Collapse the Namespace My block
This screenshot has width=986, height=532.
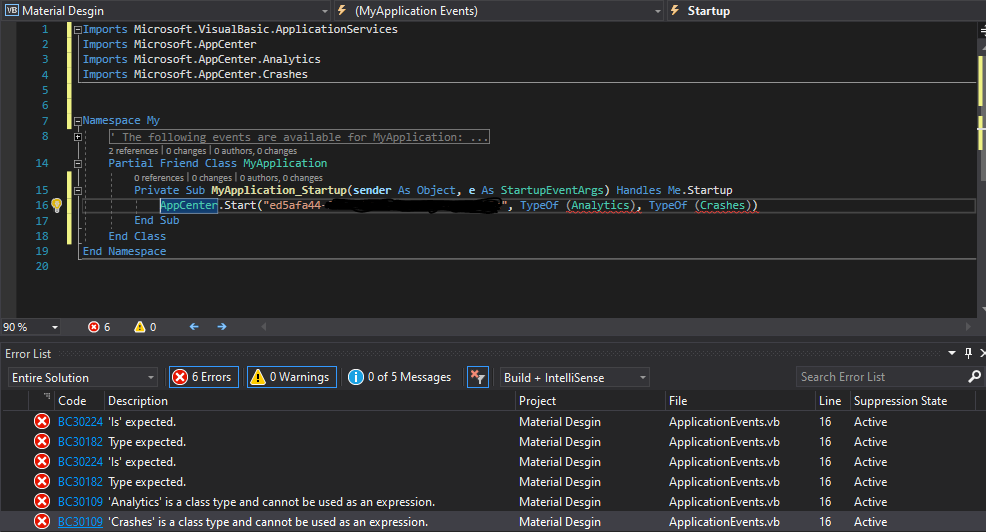coord(77,121)
